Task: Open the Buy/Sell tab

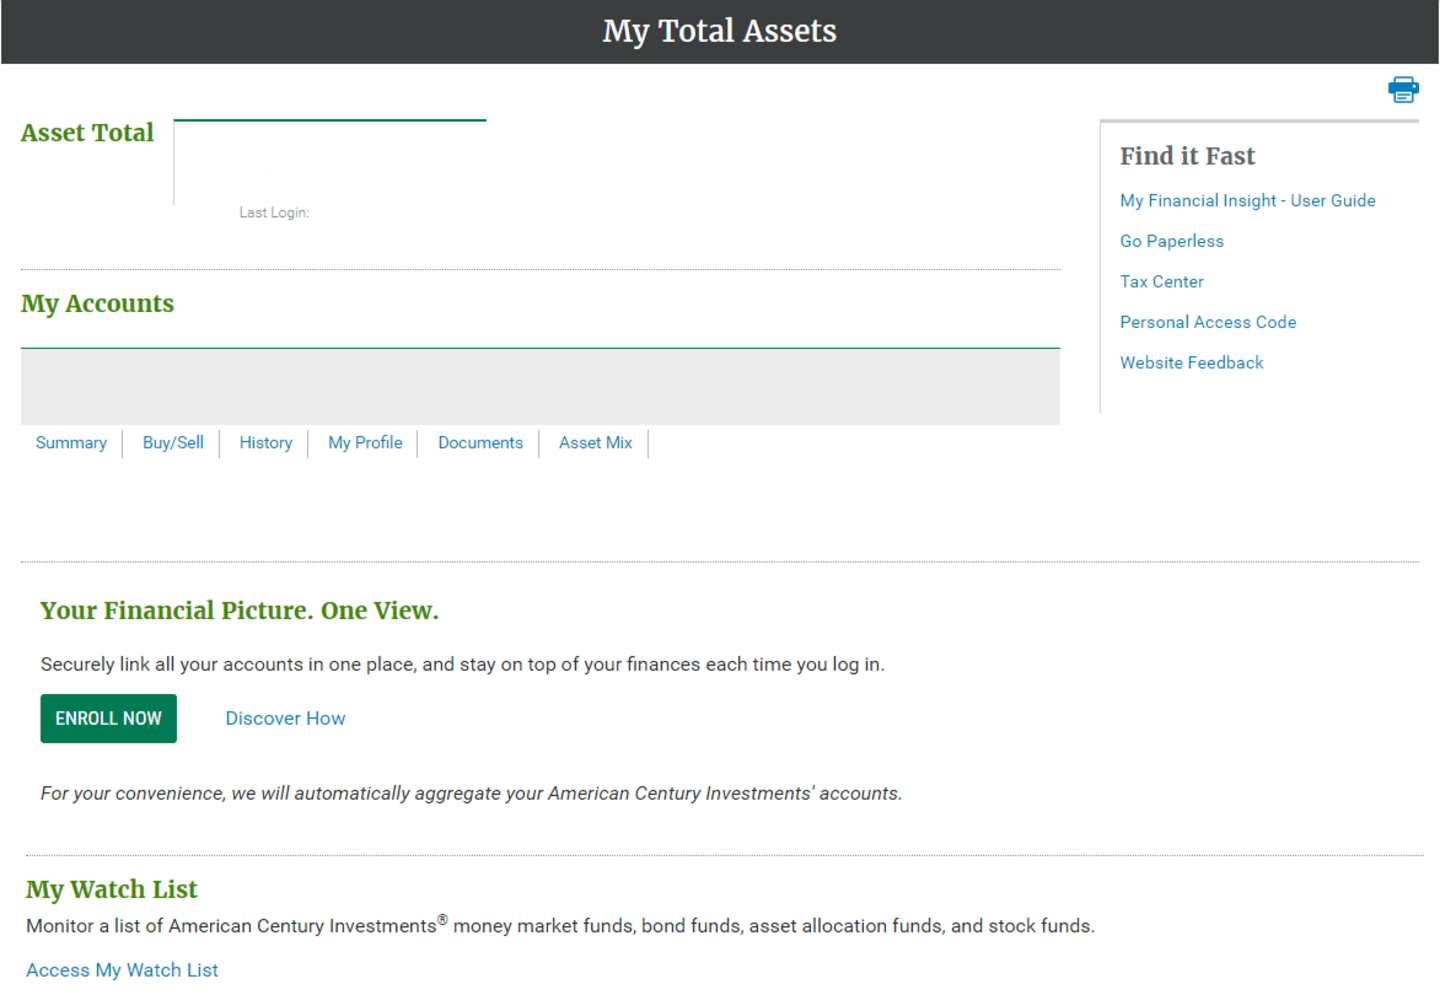Action: pos(172,443)
